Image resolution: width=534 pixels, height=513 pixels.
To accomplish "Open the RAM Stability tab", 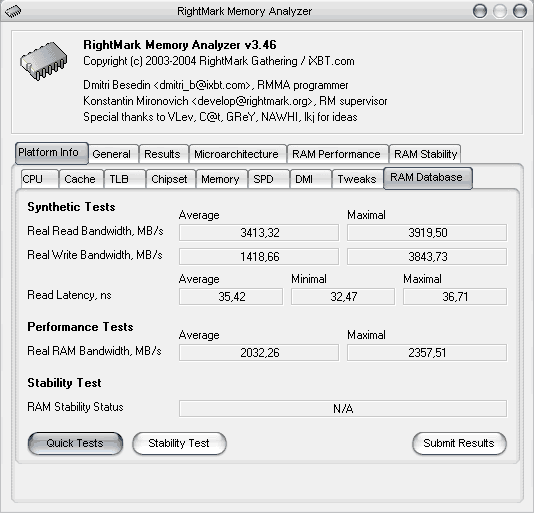I will point(425,154).
